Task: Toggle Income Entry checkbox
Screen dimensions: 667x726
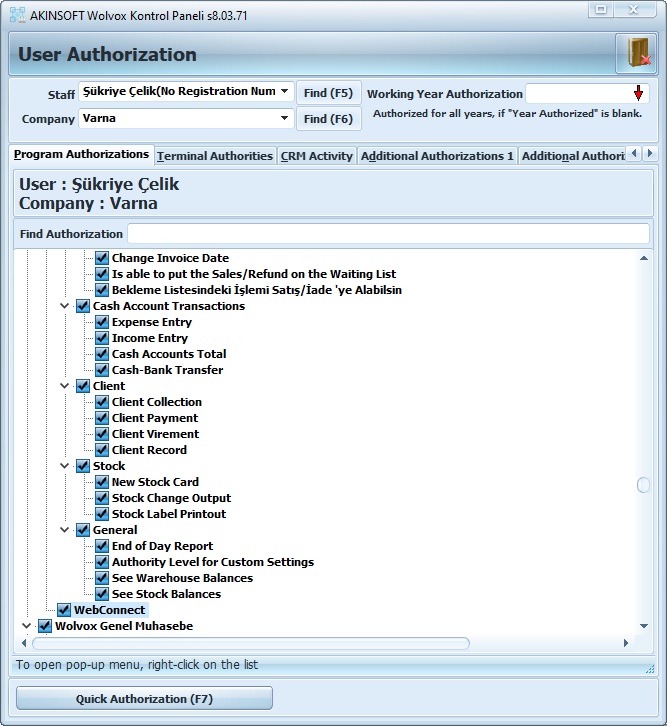Action: tap(102, 338)
